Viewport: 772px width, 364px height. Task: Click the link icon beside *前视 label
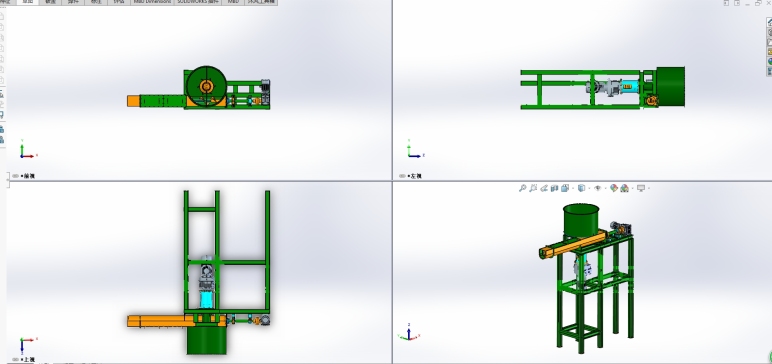click(x=15, y=176)
